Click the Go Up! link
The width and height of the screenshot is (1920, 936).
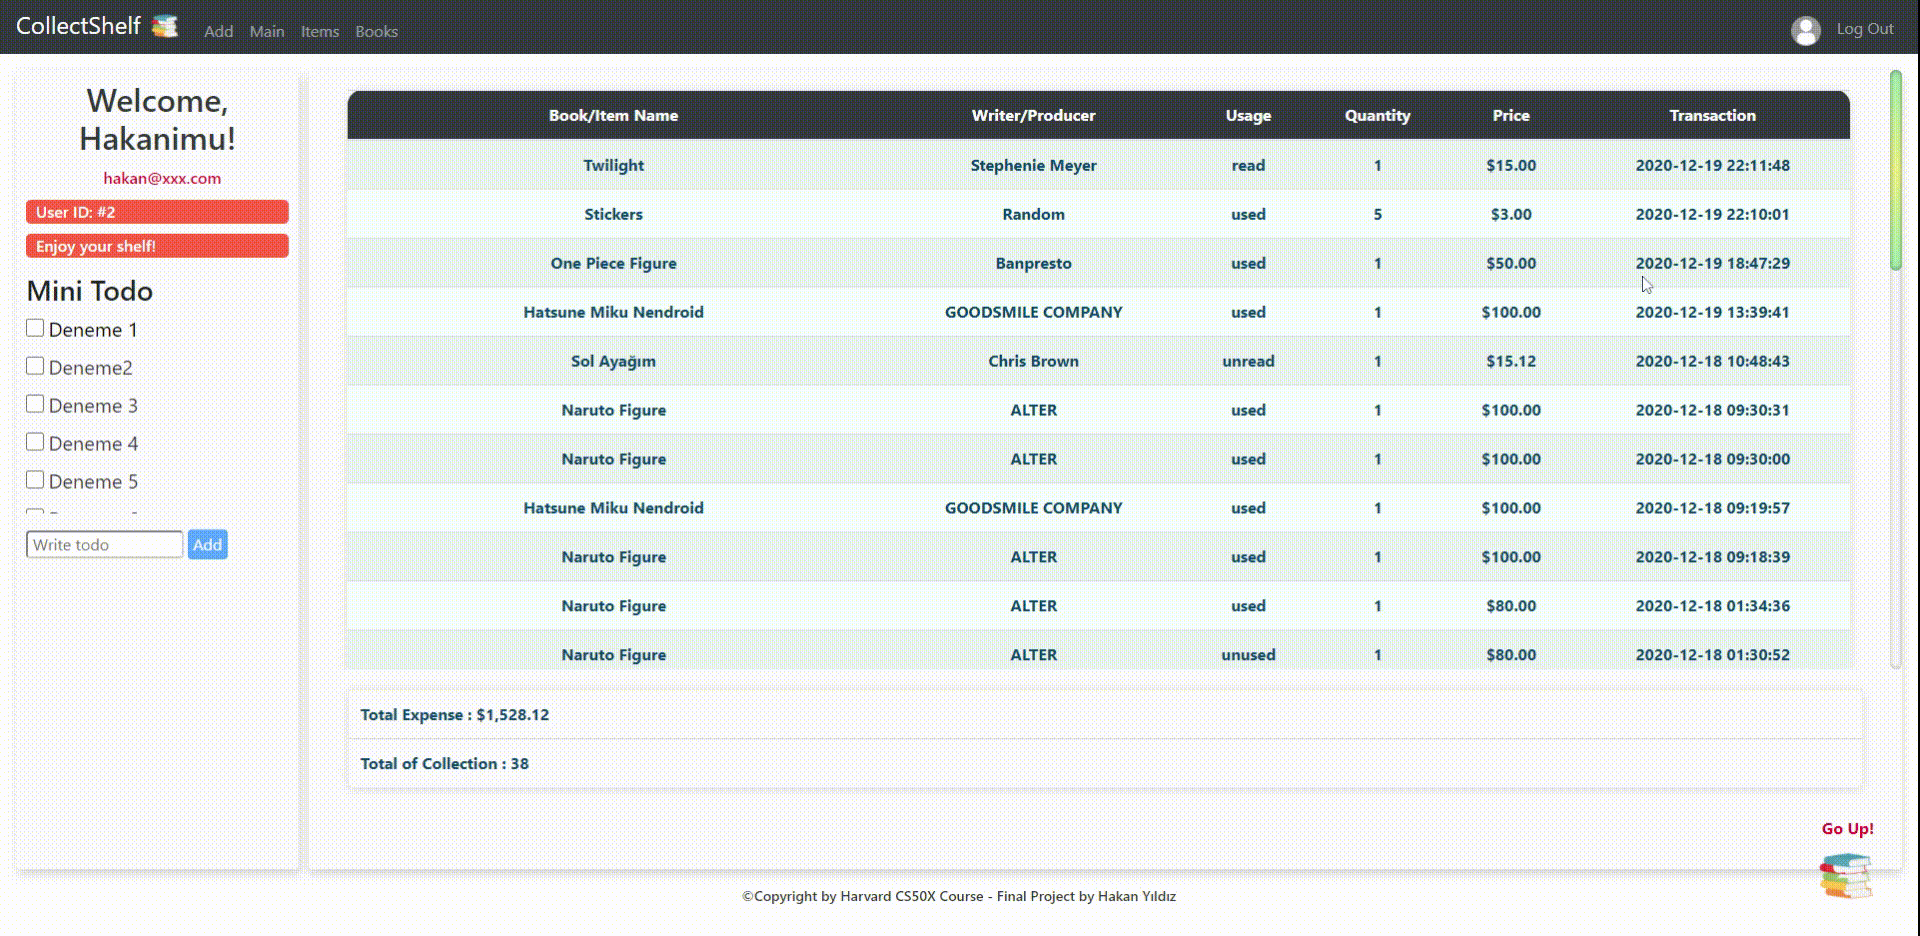tap(1847, 828)
